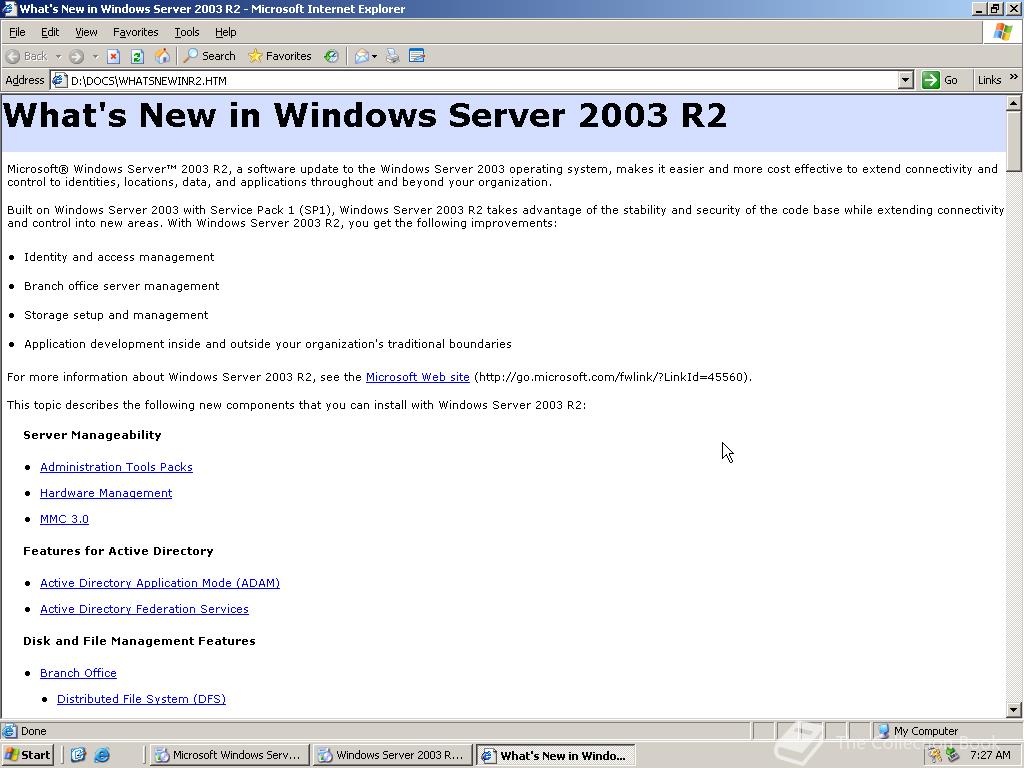Refresh the page with the Refresh icon

click(x=137, y=56)
